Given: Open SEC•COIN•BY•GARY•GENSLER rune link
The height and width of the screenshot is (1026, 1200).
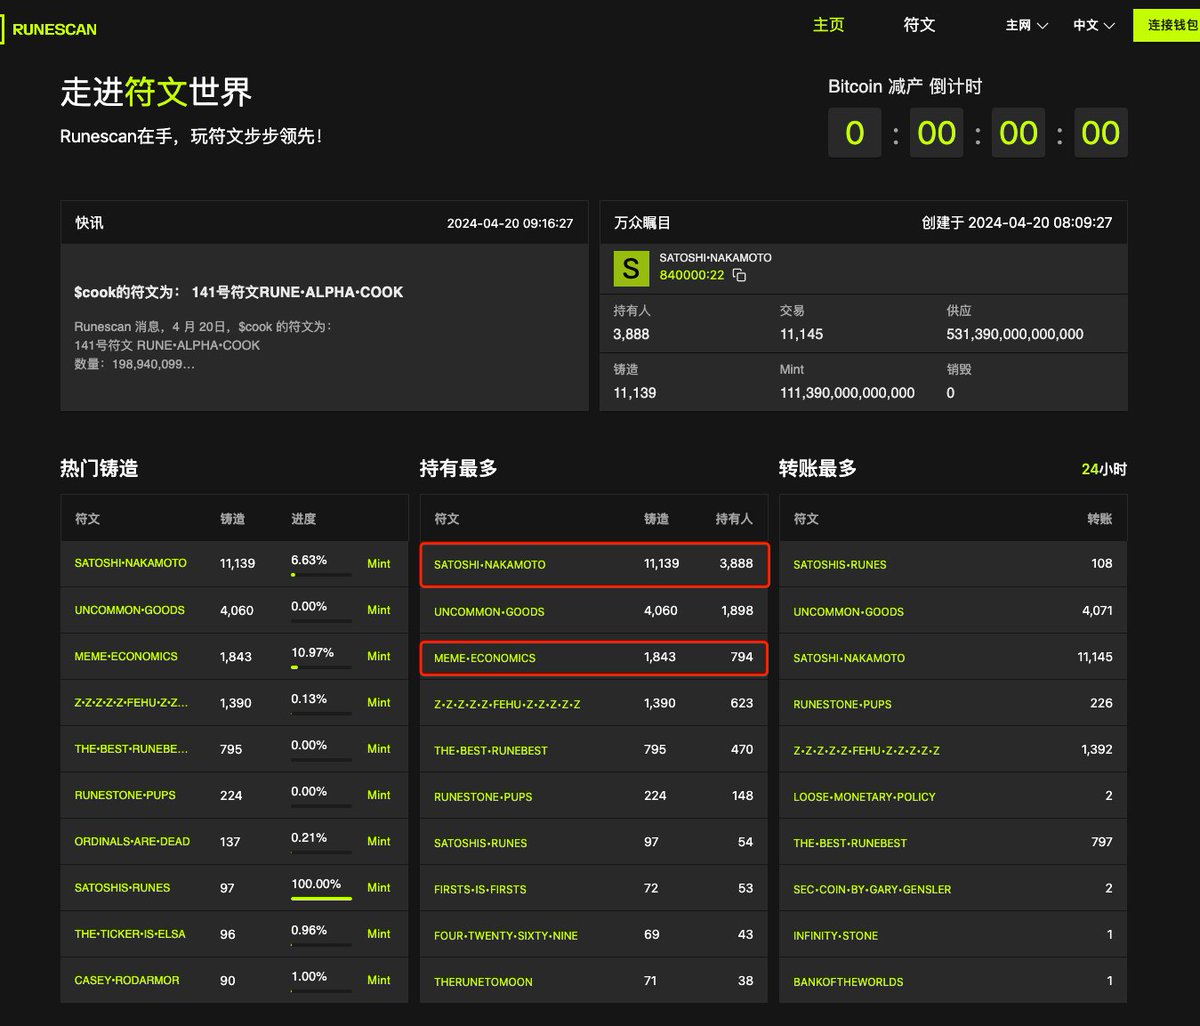Looking at the screenshot, I should click(872, 889).
